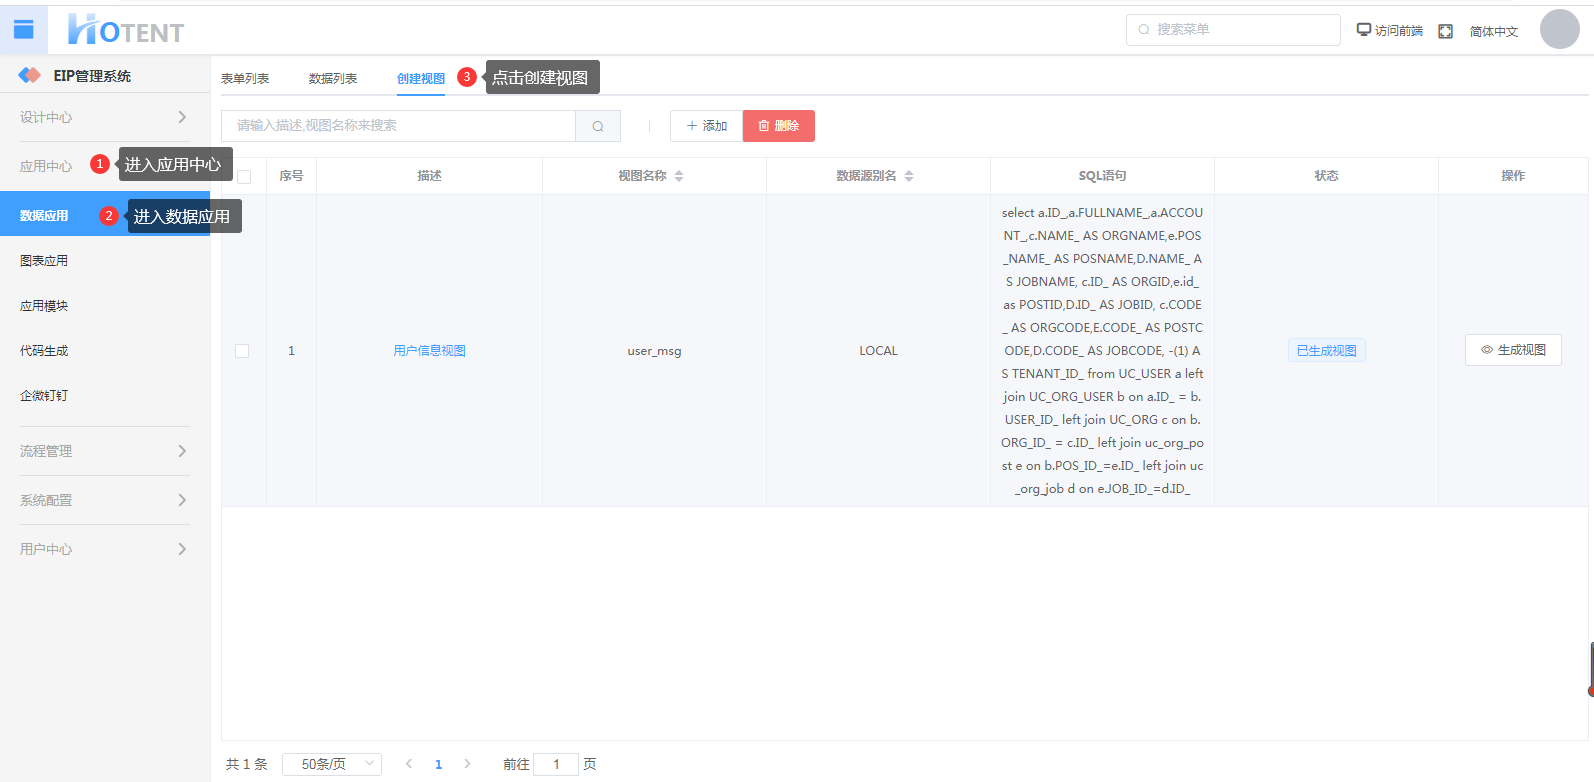
Task: Sort by 数据源别名 column arrows
Action: click(909, 176)
